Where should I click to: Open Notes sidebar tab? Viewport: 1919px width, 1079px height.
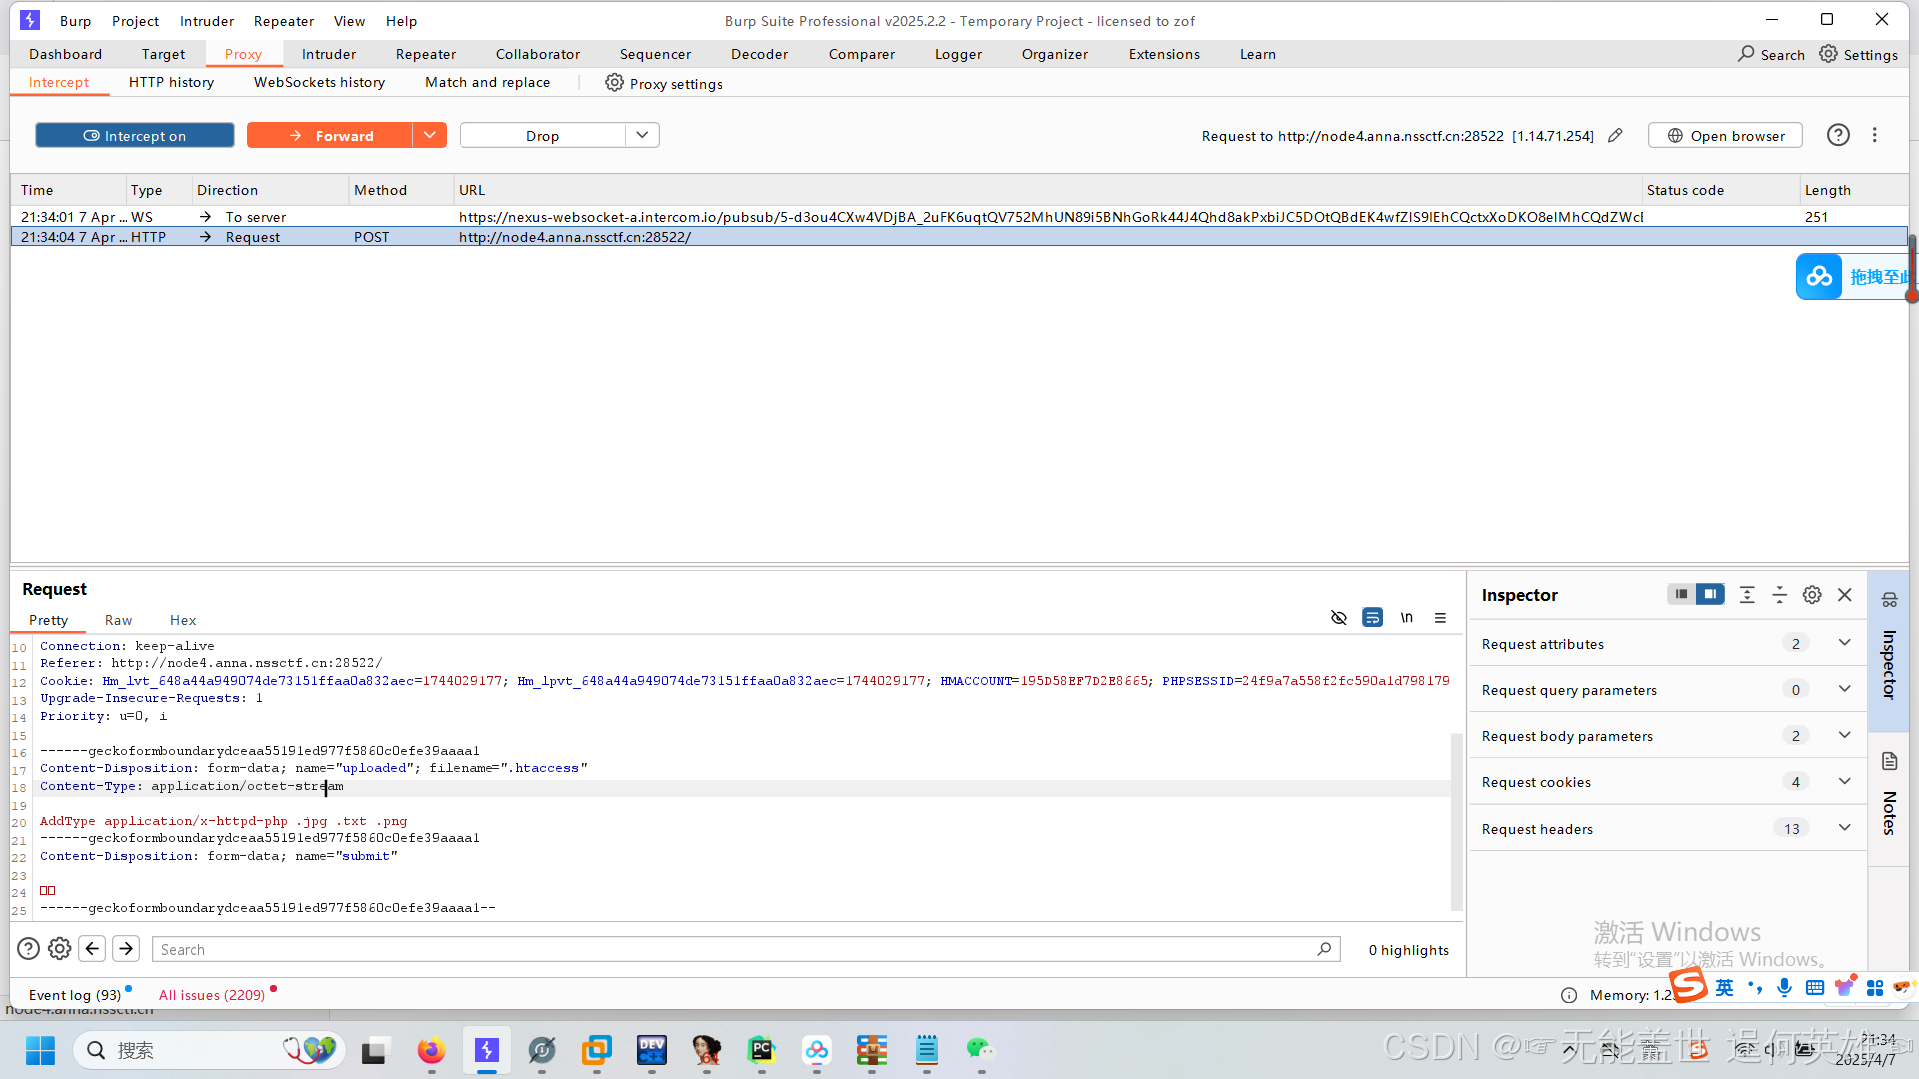coord(1890,798)
